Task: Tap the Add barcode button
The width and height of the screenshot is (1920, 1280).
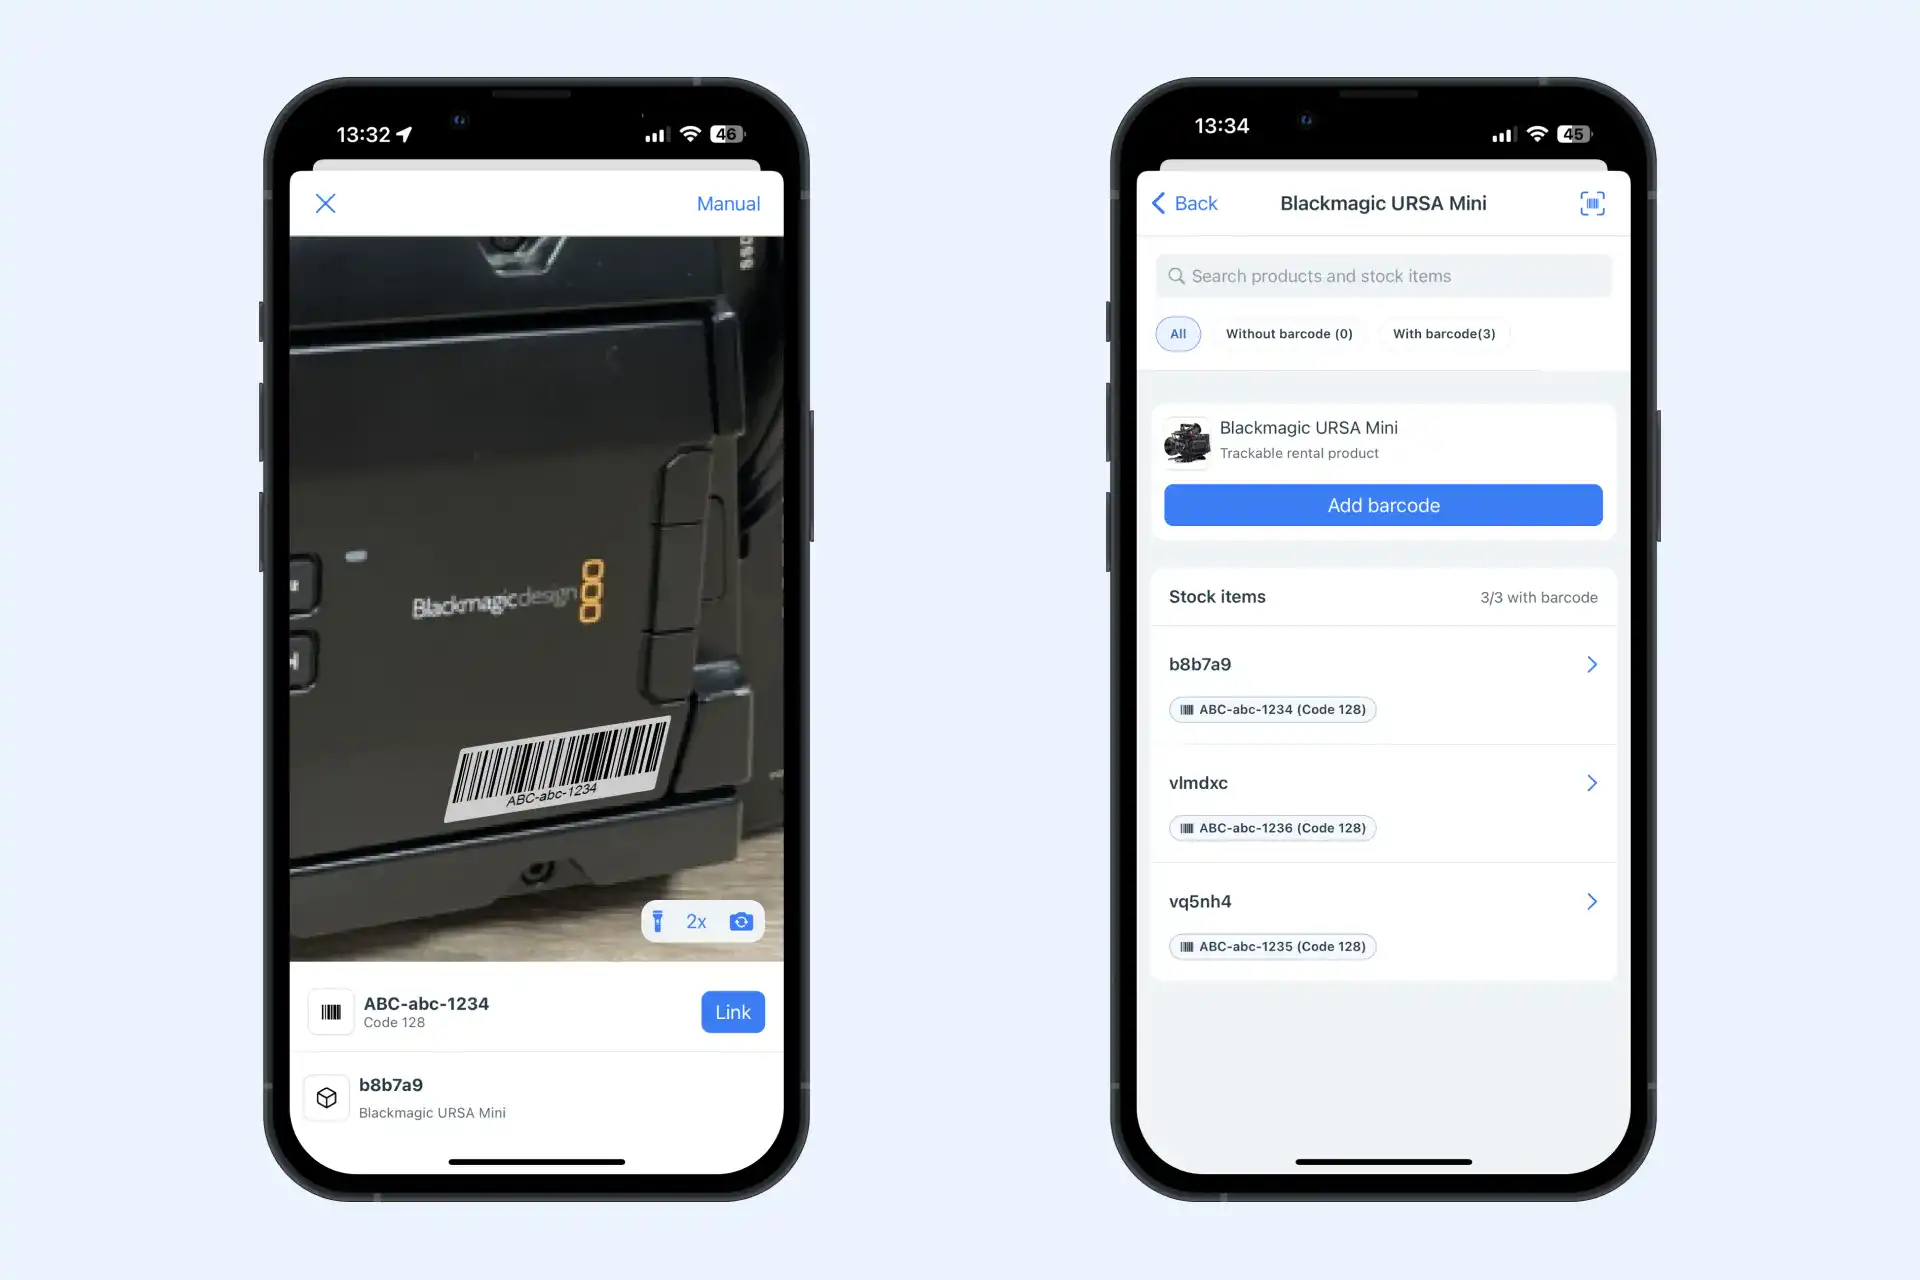Action: pos(1383,504)
